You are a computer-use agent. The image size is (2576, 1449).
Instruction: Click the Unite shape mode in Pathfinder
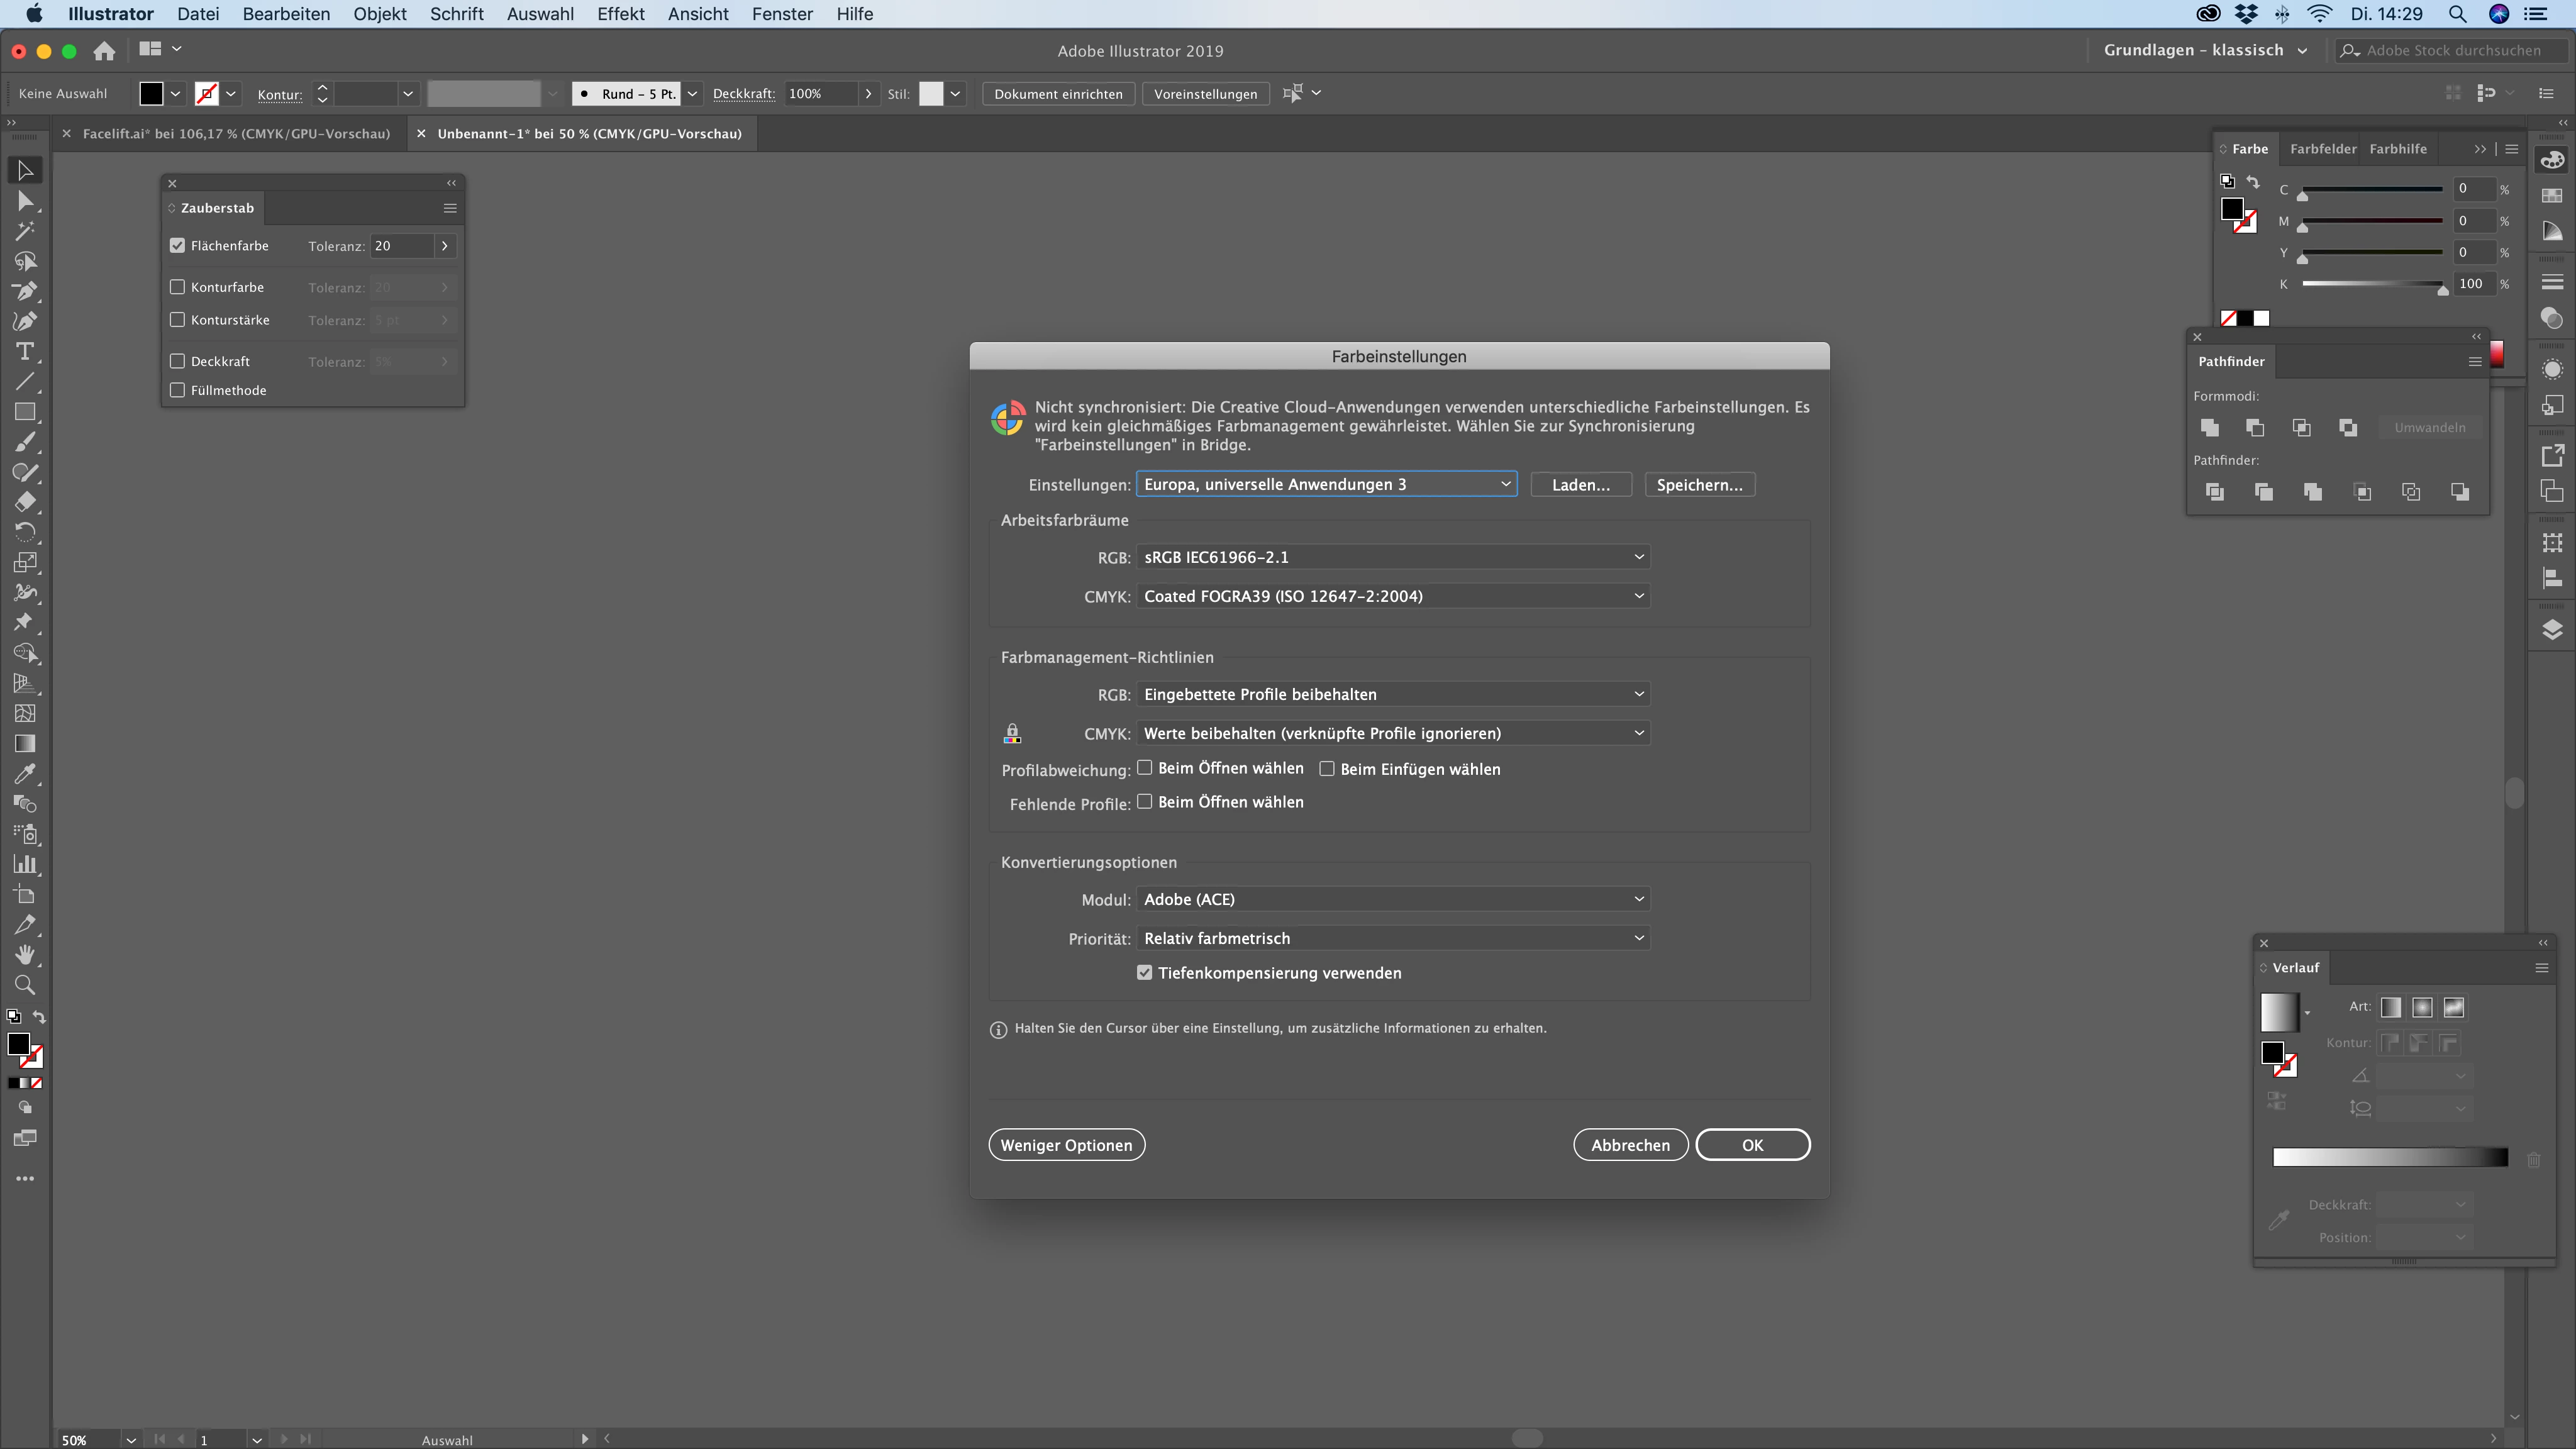click(x=2210, y=428)
